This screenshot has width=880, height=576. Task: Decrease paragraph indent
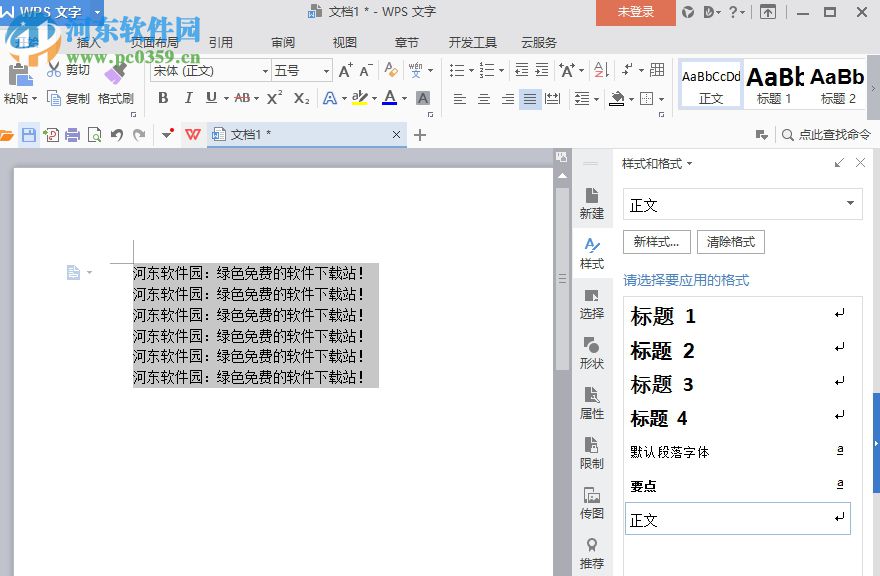521,70
